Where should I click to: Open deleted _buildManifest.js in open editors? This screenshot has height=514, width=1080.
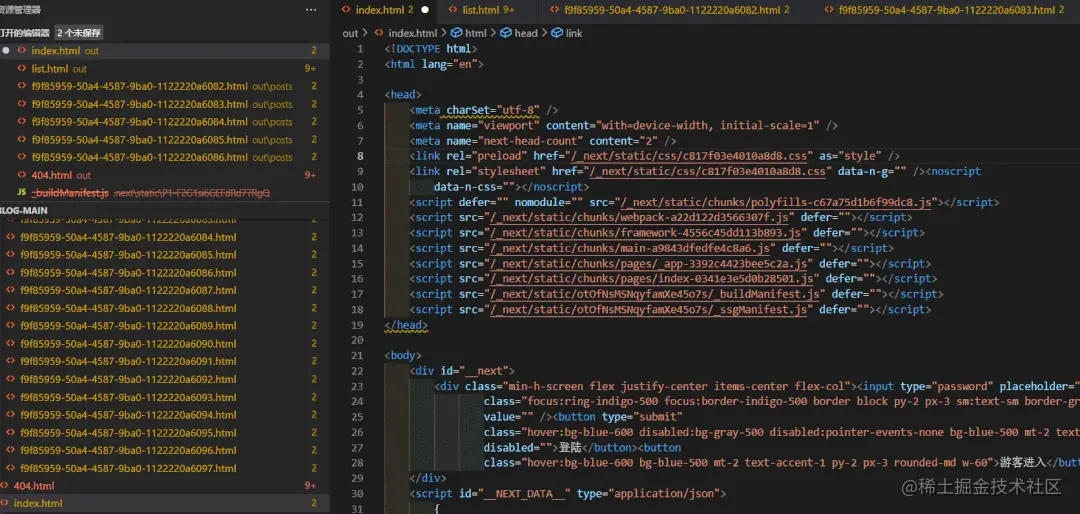165,193
